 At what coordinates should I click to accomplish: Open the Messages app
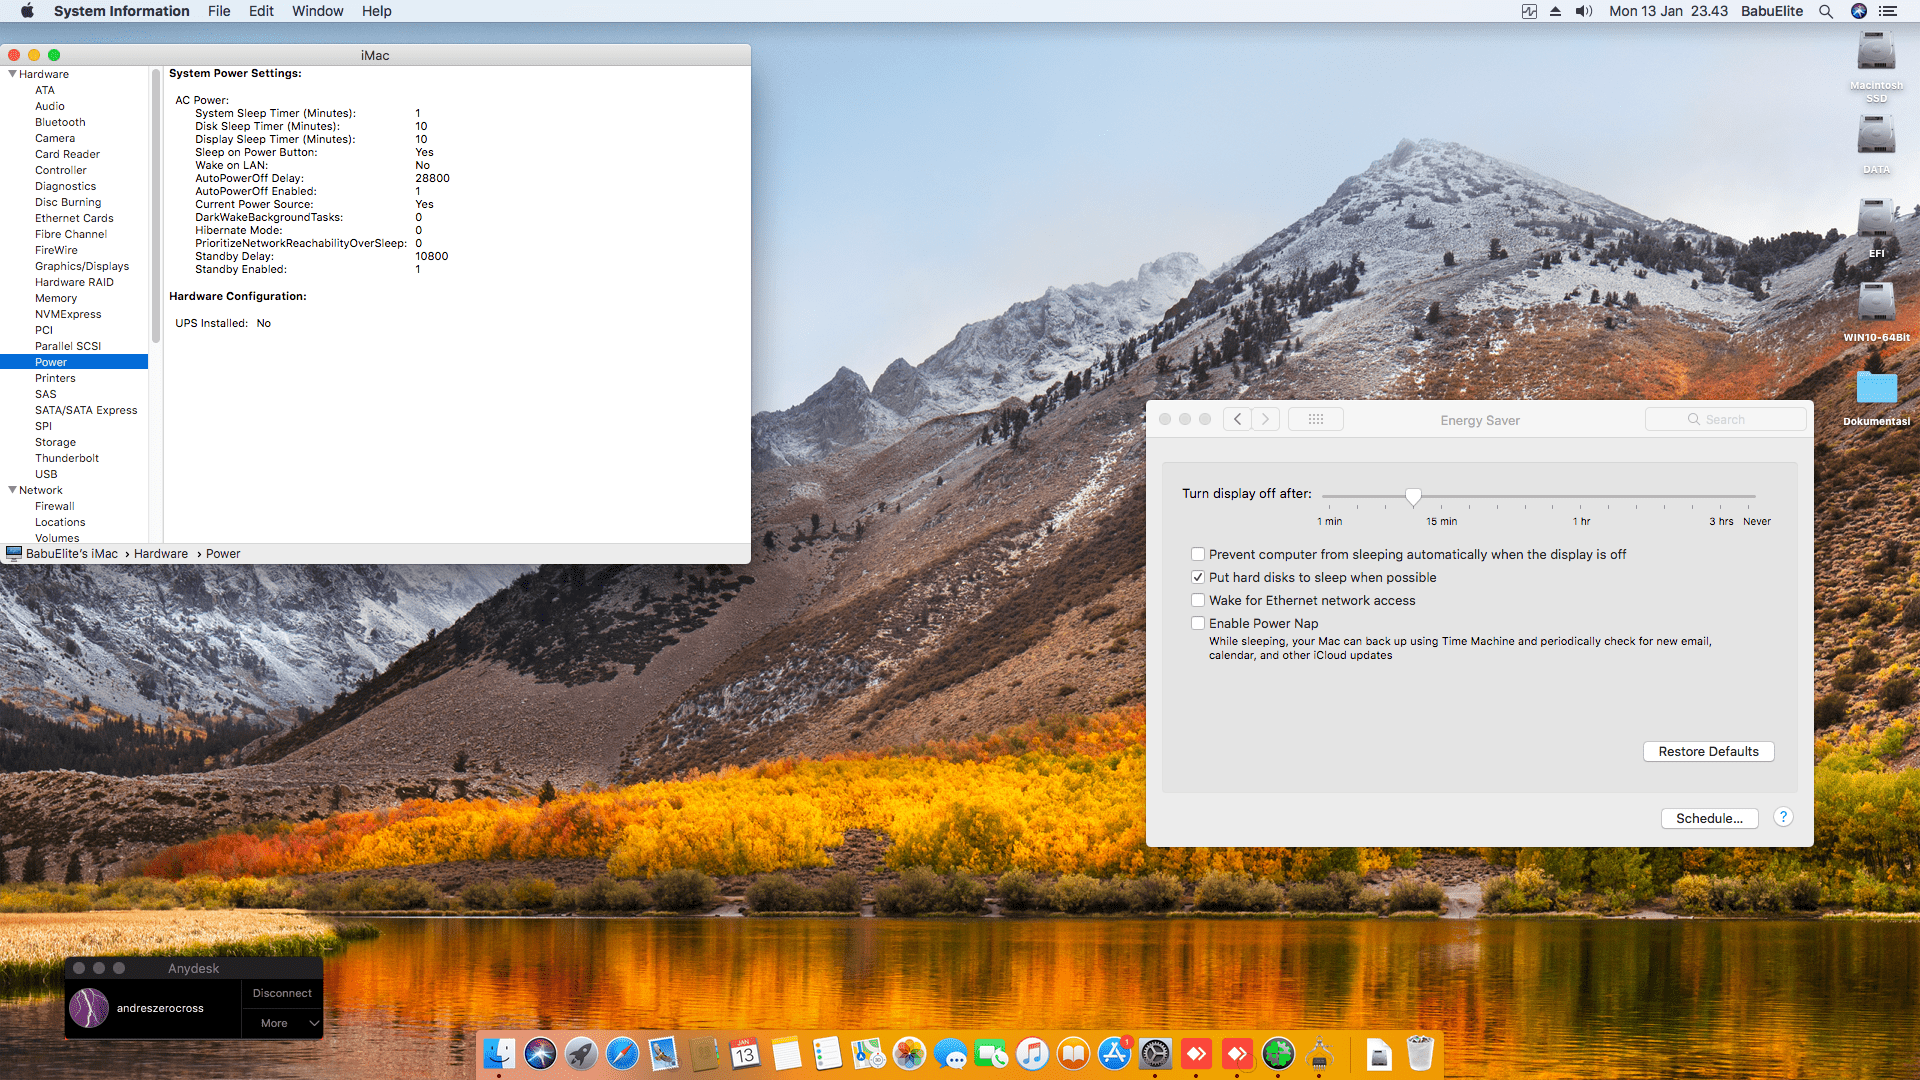click(x=951, y=1053)
